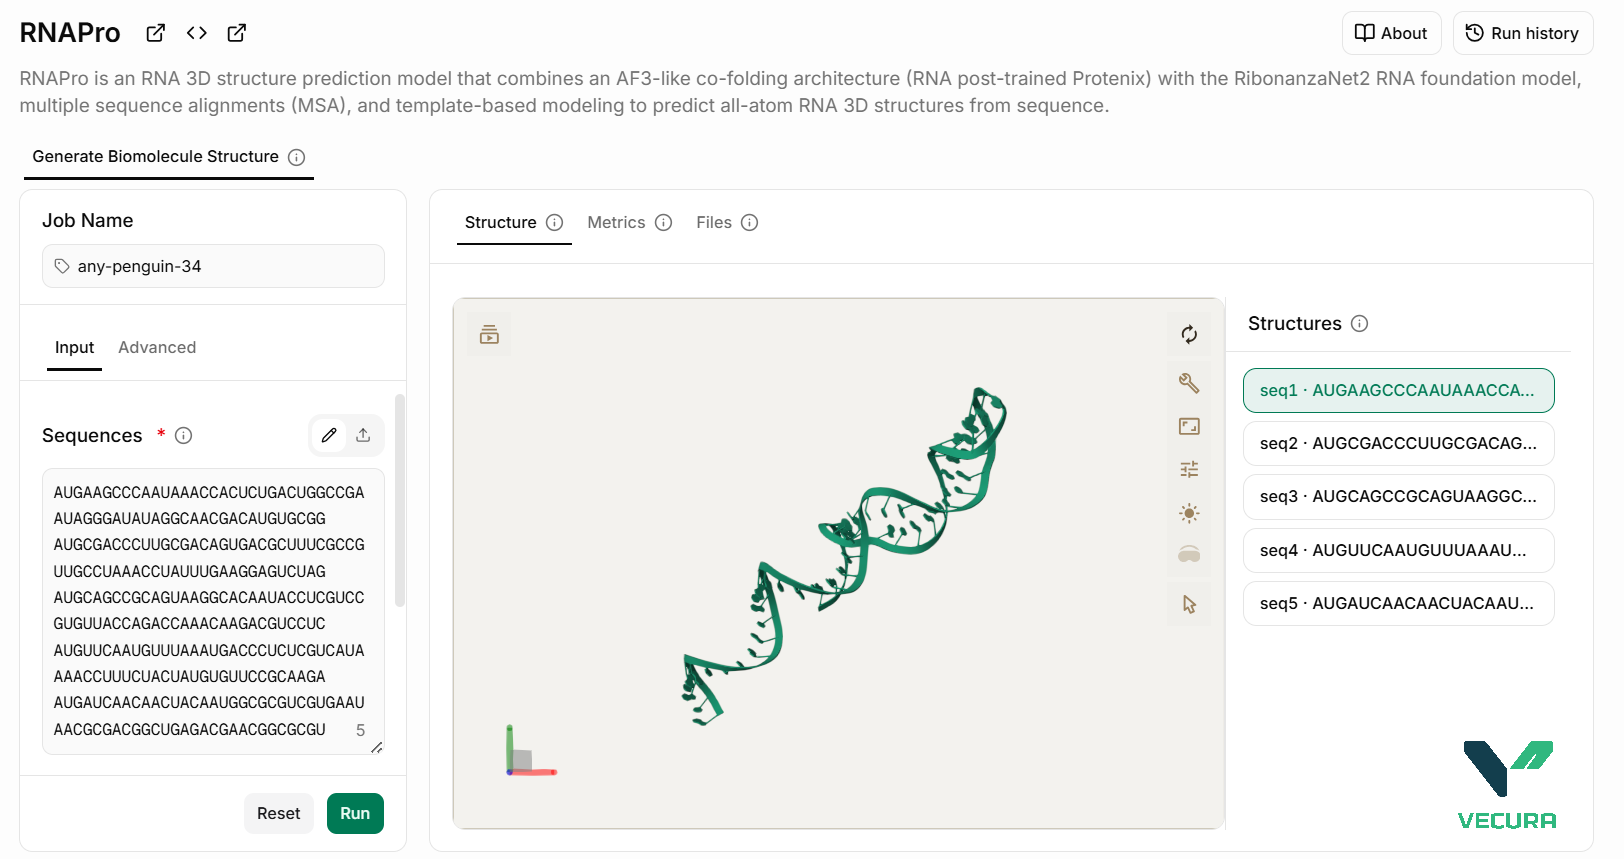The width and height of the screenshot is (1624, 859).
Task: Click the Job Name input field
Action: (x=213, y=266)
